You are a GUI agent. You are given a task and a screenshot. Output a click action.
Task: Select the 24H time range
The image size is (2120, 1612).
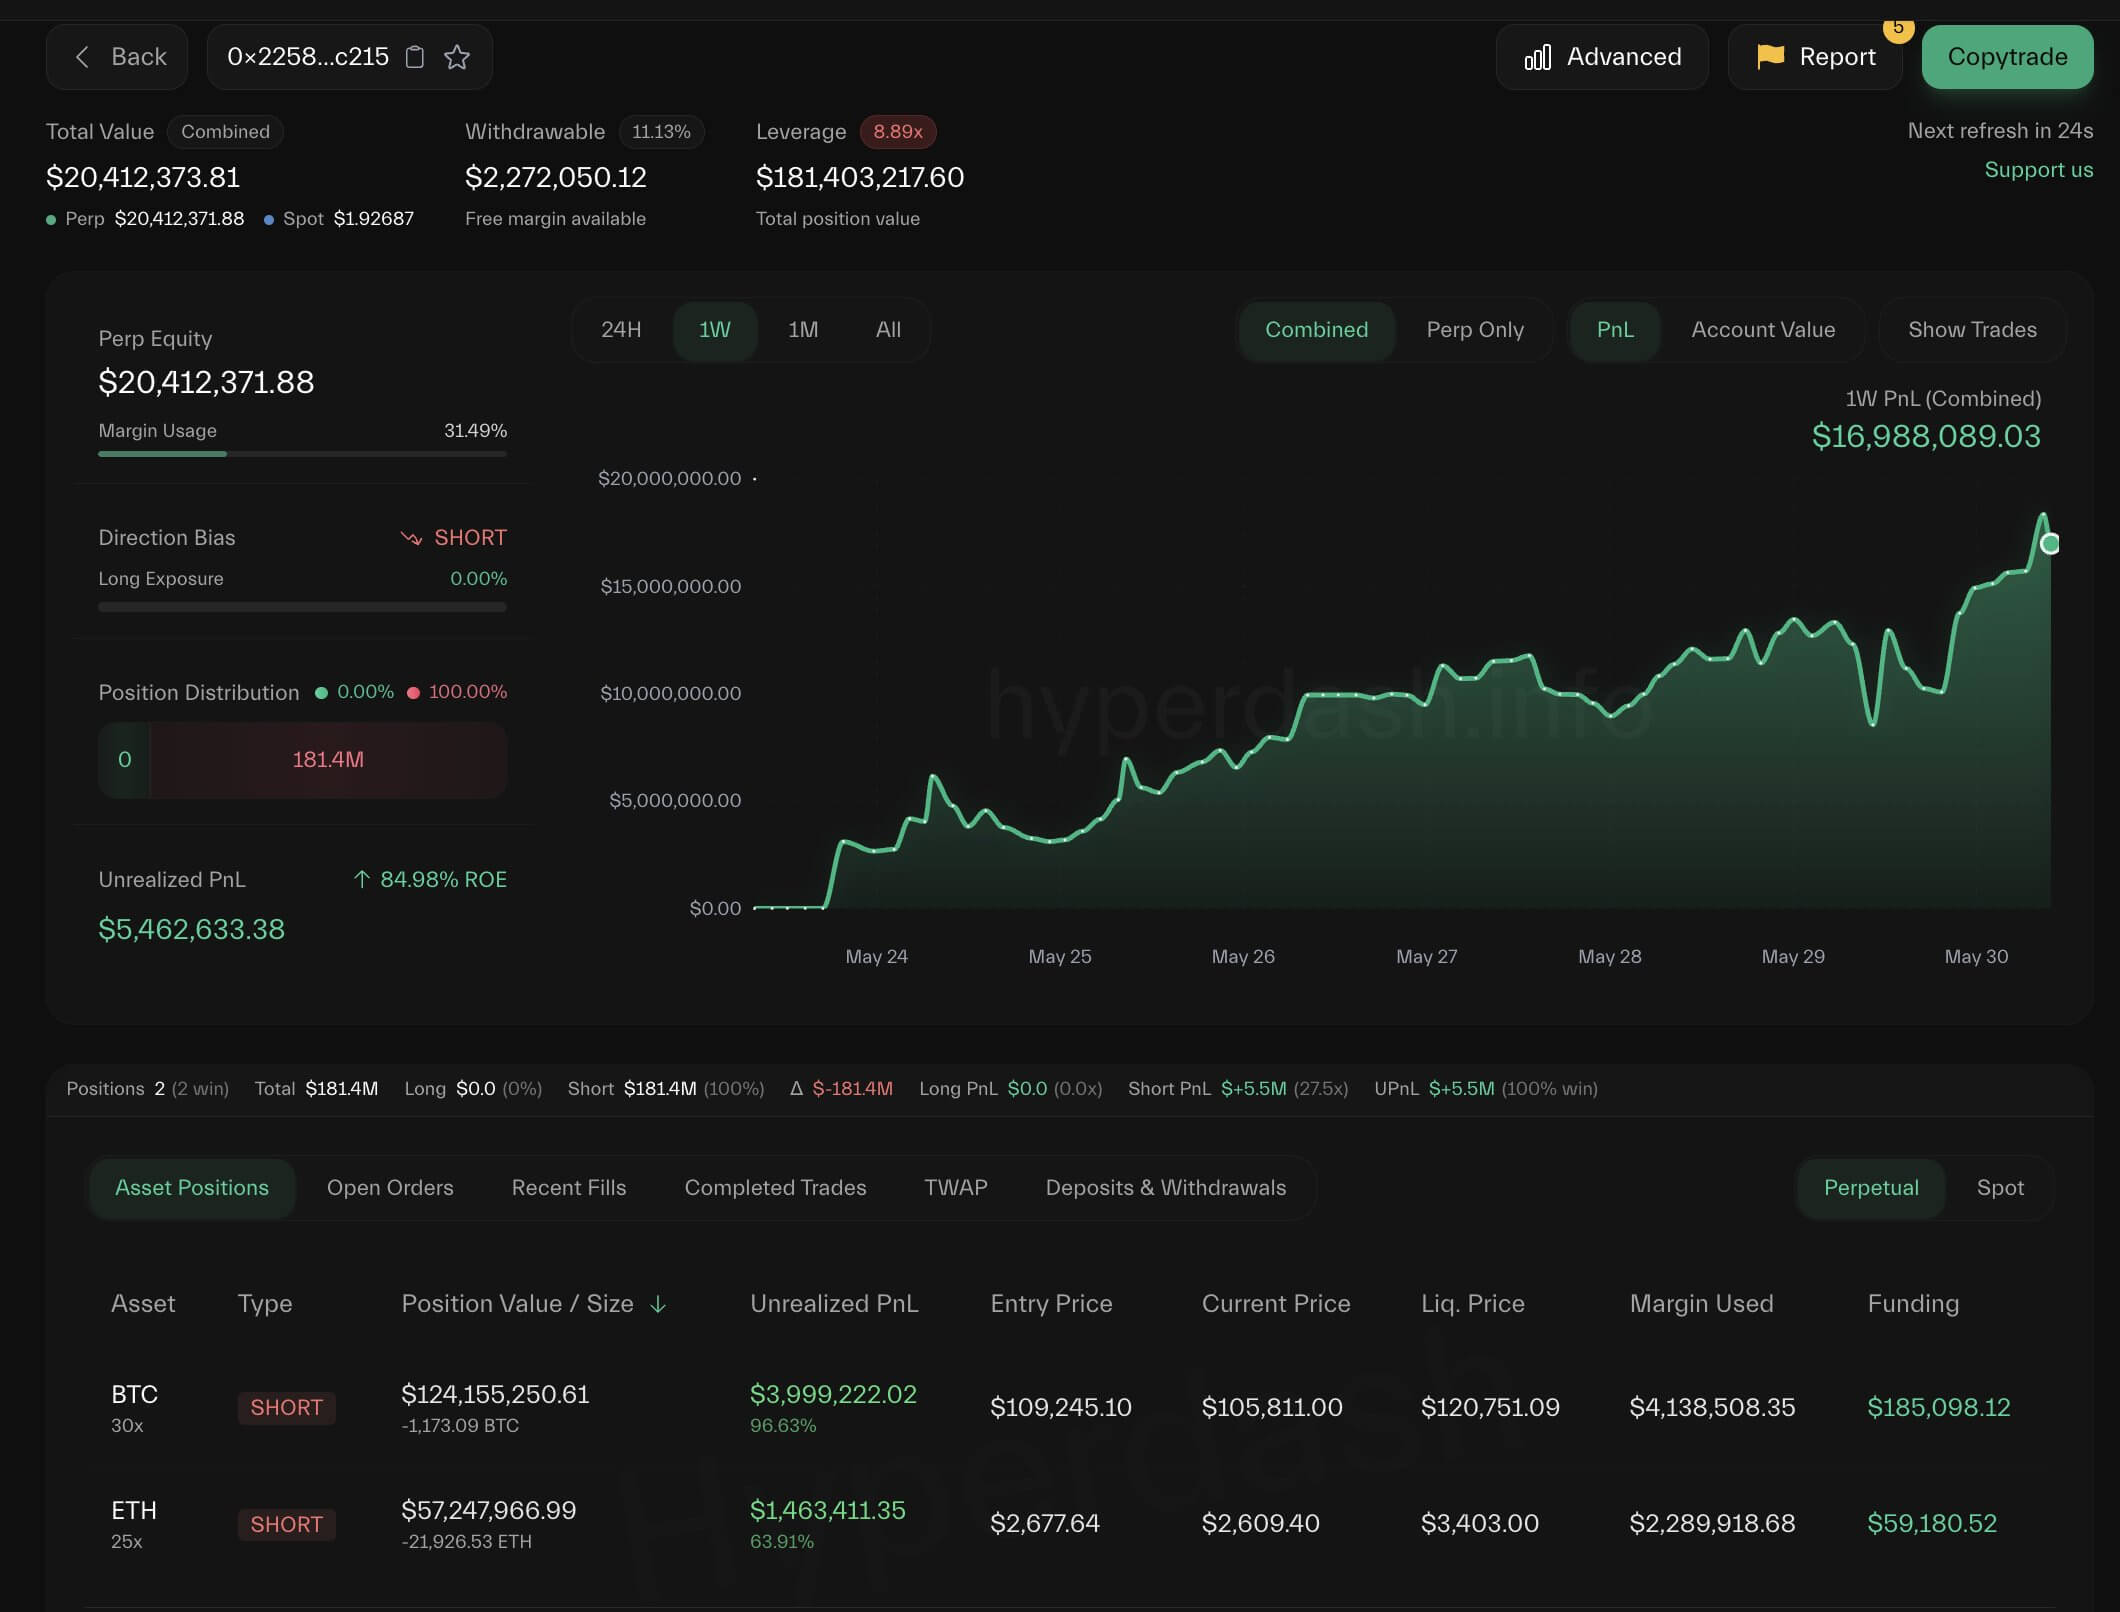click(x=621, y=330)
